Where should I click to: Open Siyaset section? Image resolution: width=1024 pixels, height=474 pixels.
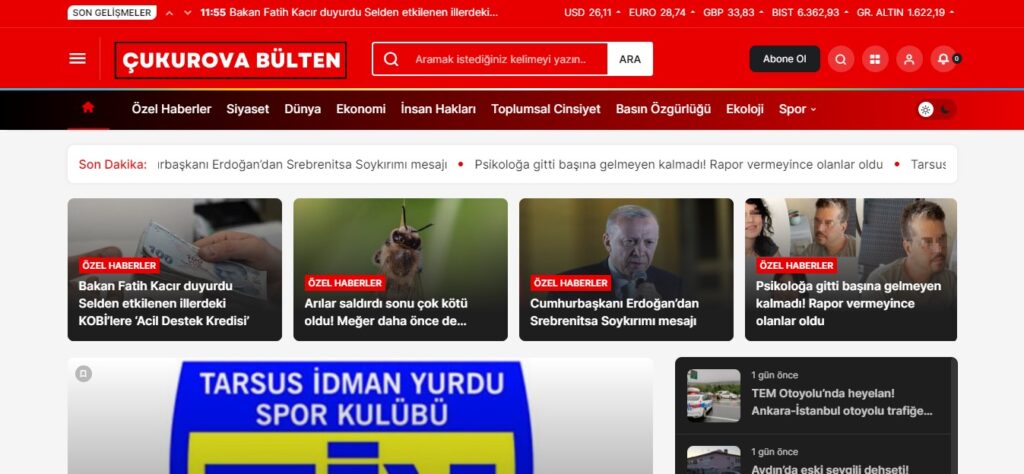[248, 109]
